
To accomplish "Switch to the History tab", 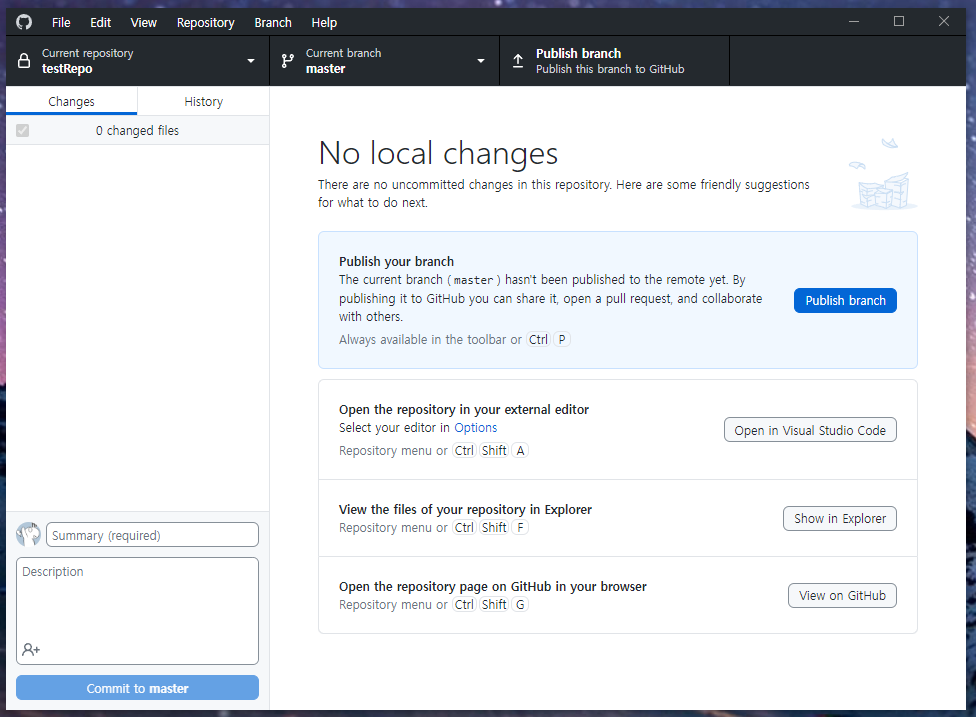I will (x=204, y=101).
